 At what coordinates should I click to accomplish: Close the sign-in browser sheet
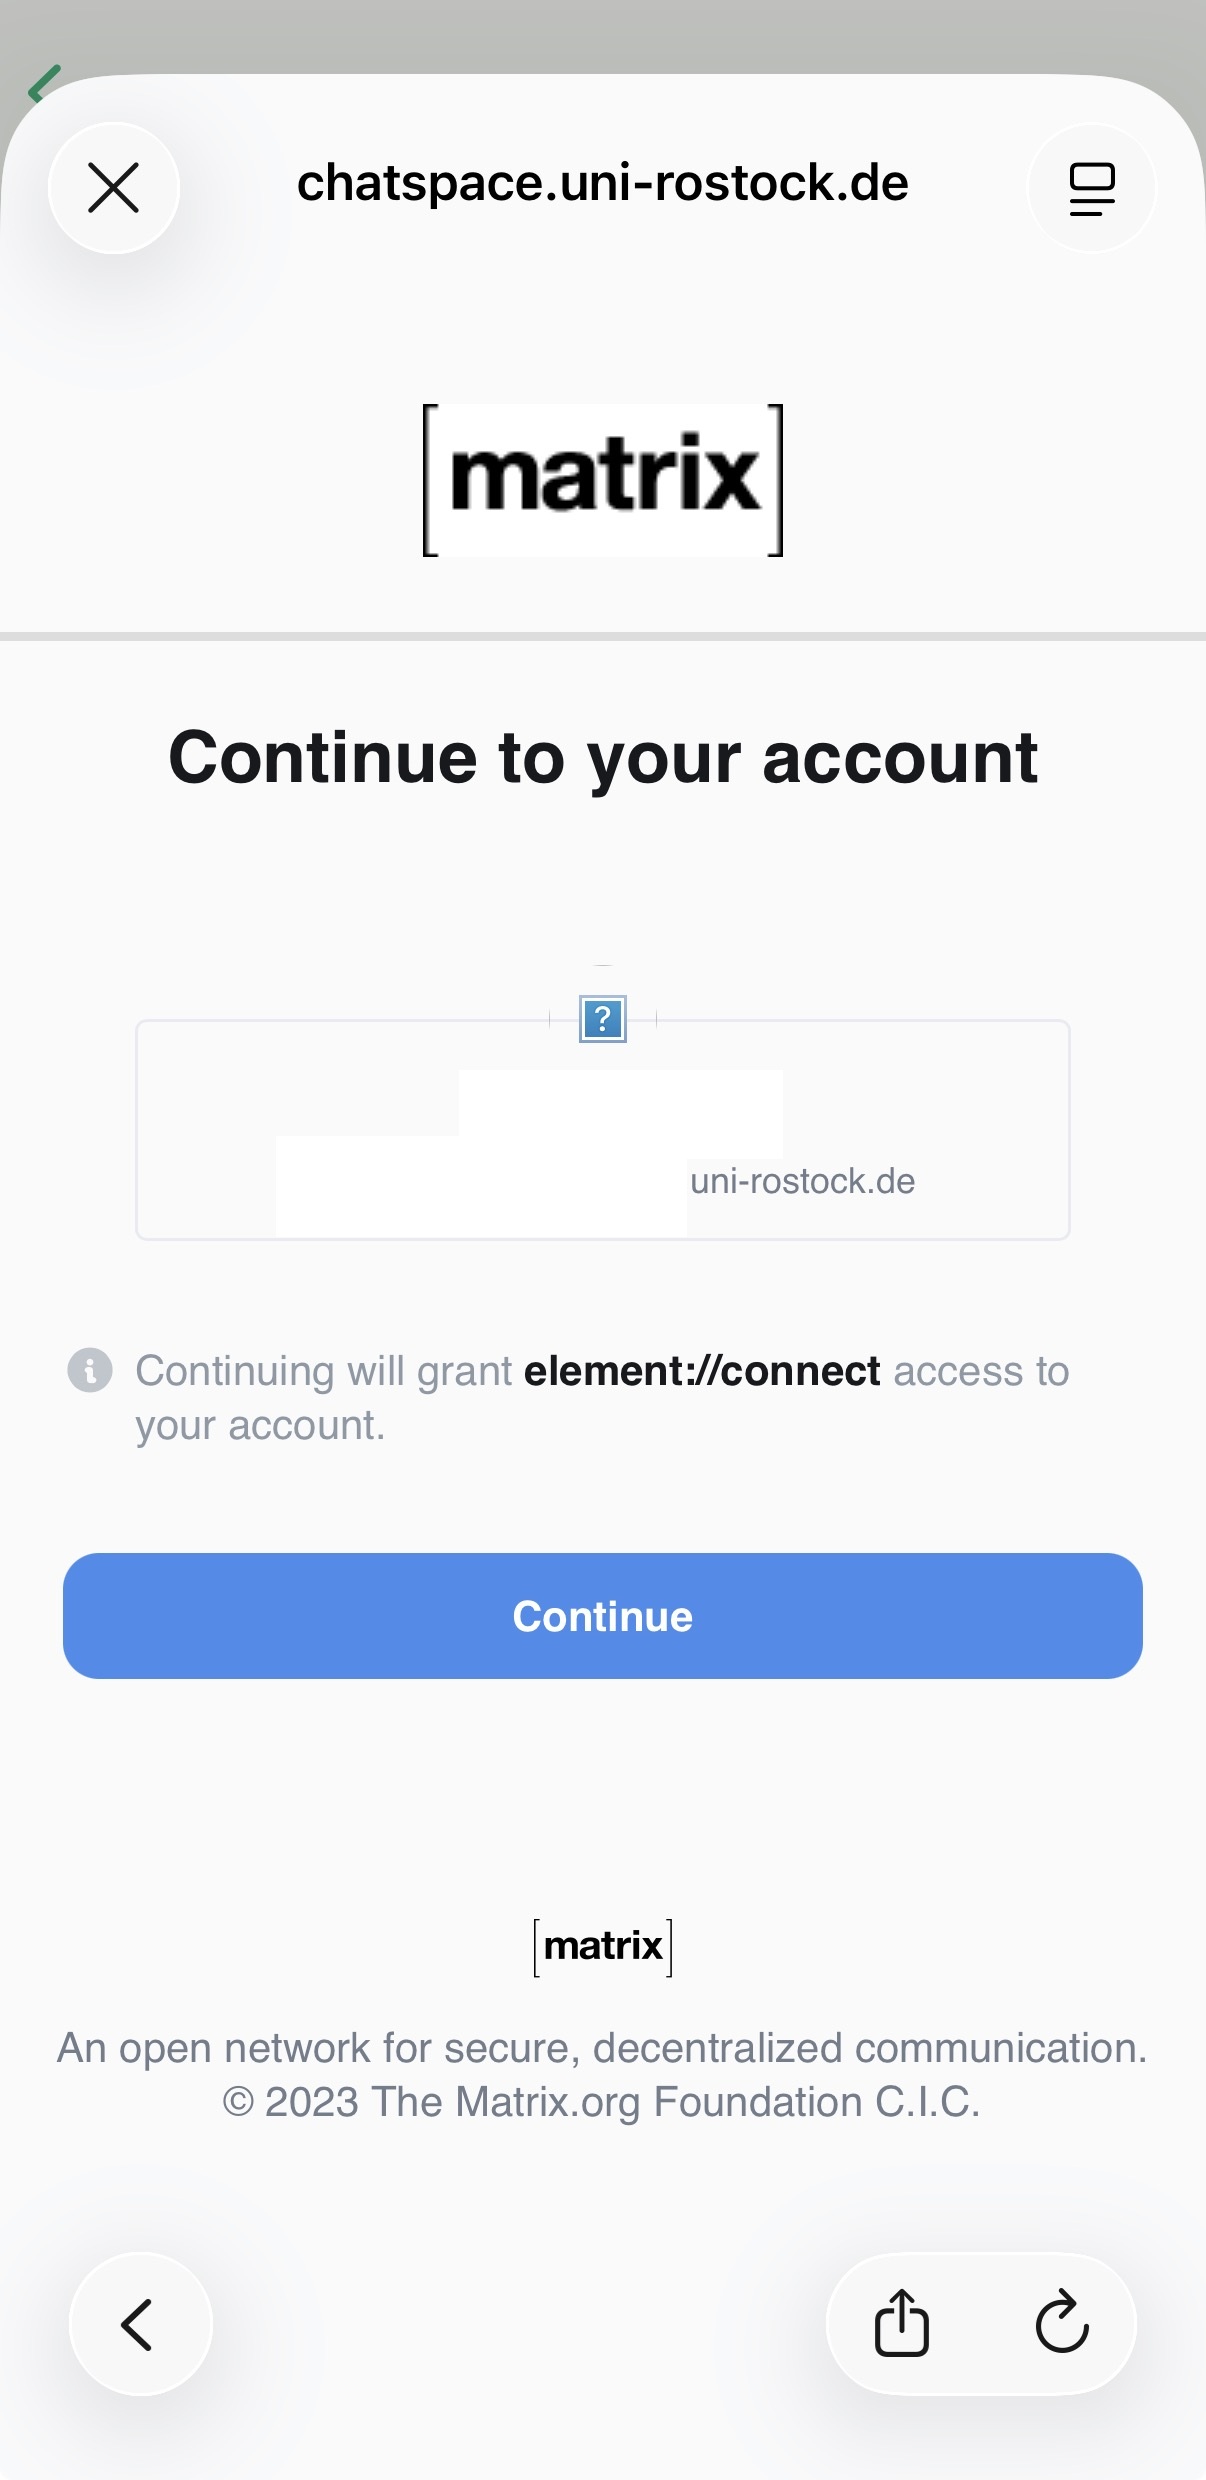tap(114, 188)
